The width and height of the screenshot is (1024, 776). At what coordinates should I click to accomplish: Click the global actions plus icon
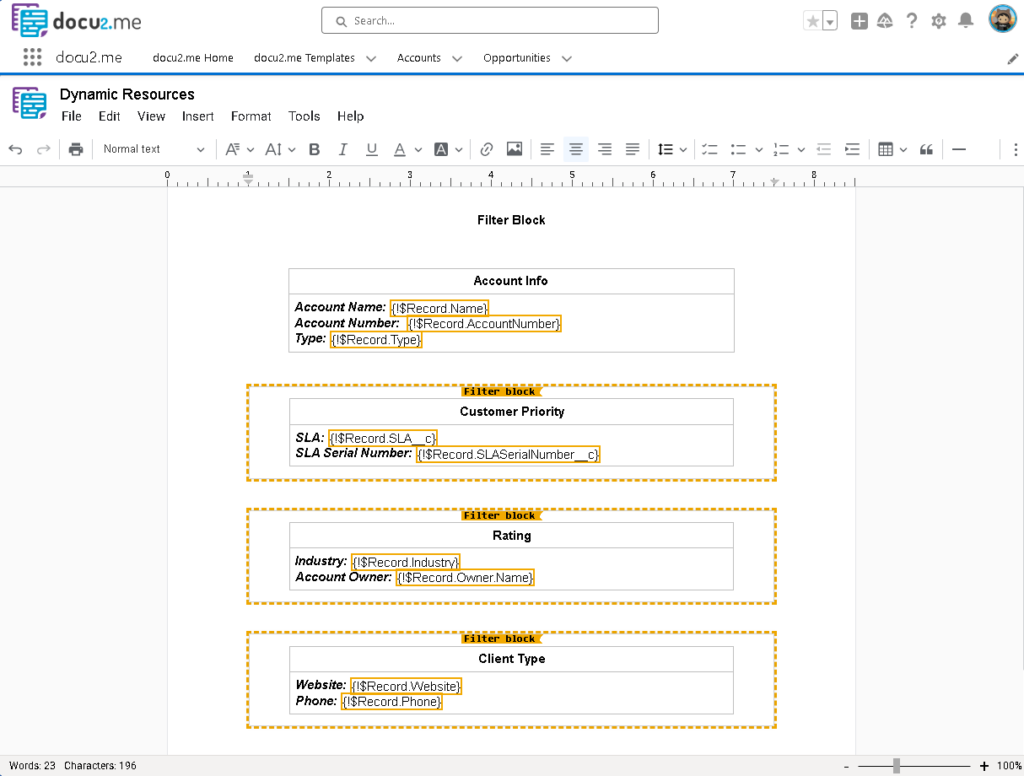tap(859, 21)
